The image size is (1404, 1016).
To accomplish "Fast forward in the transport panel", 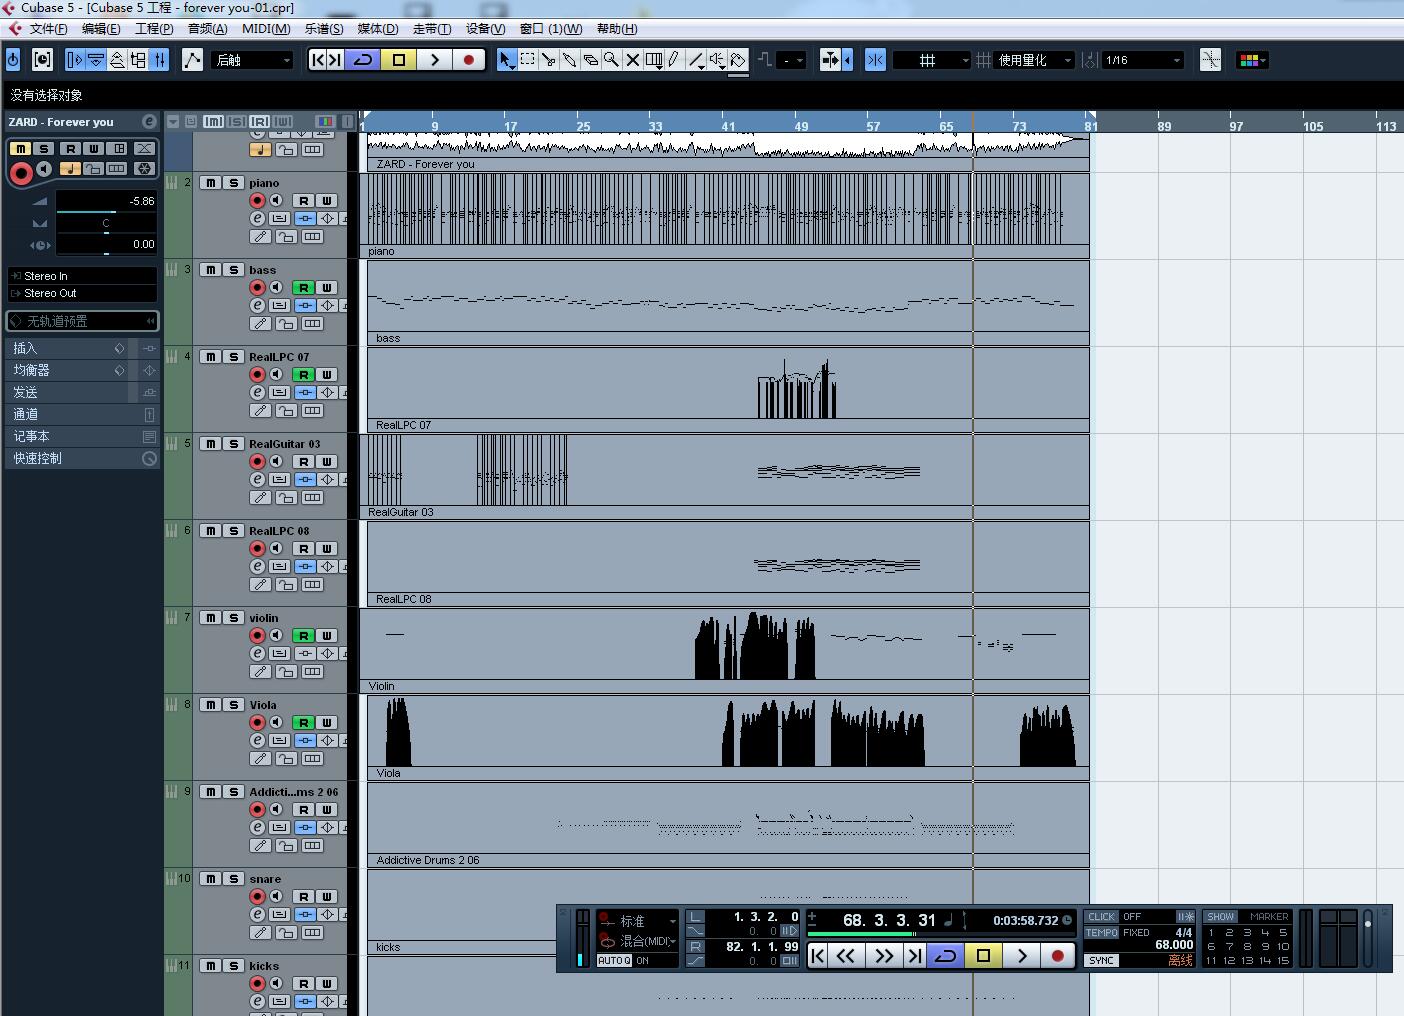I will coord(883,956).
